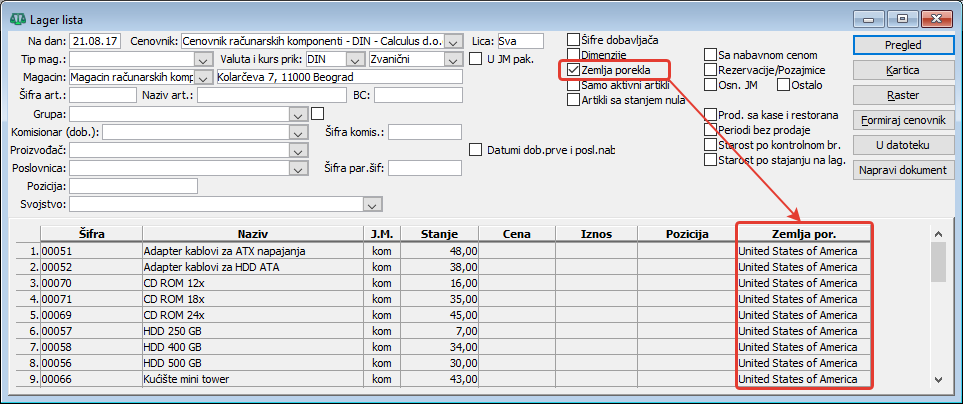Expand the Magacin dropdown
Viewport: 963px width, 404px height.
[203, 77]
